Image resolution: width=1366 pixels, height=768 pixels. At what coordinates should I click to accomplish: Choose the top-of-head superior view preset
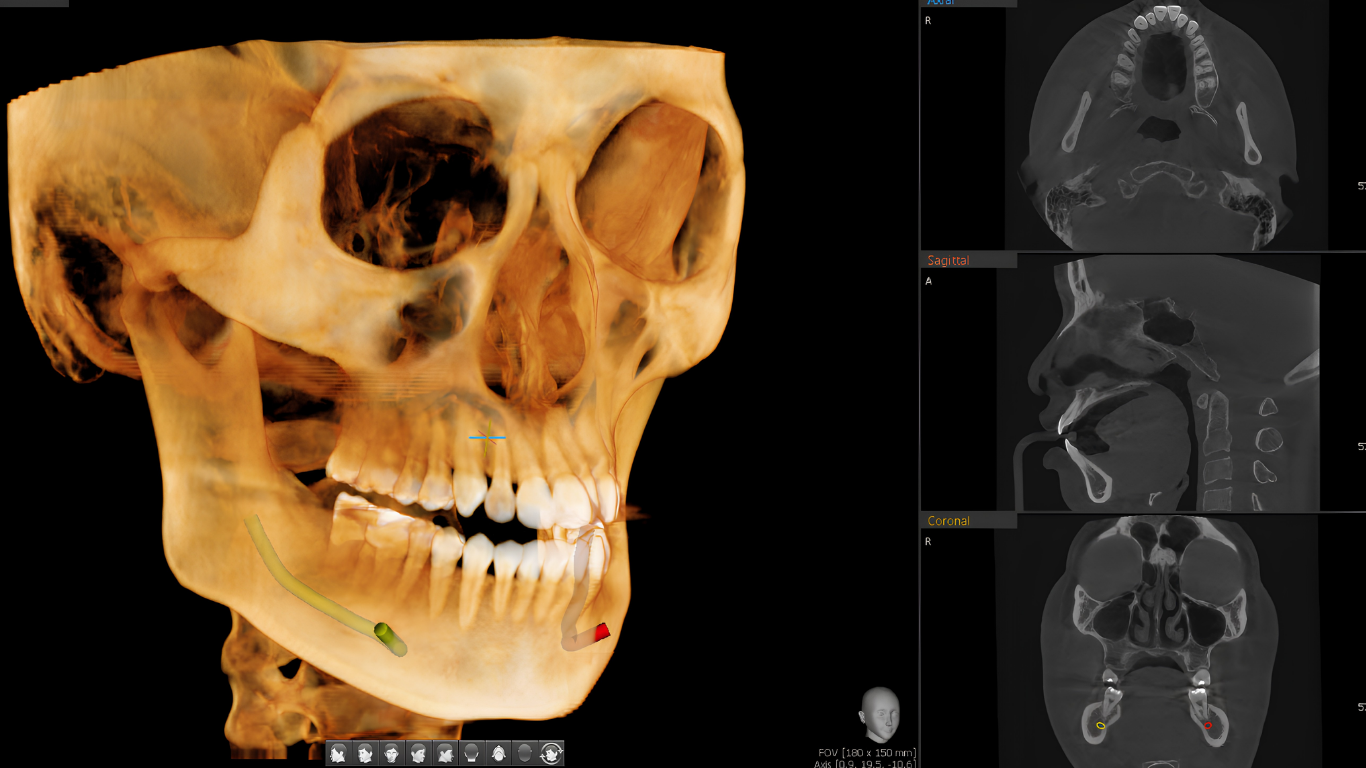pyautogui.click(x=524, y=753)
